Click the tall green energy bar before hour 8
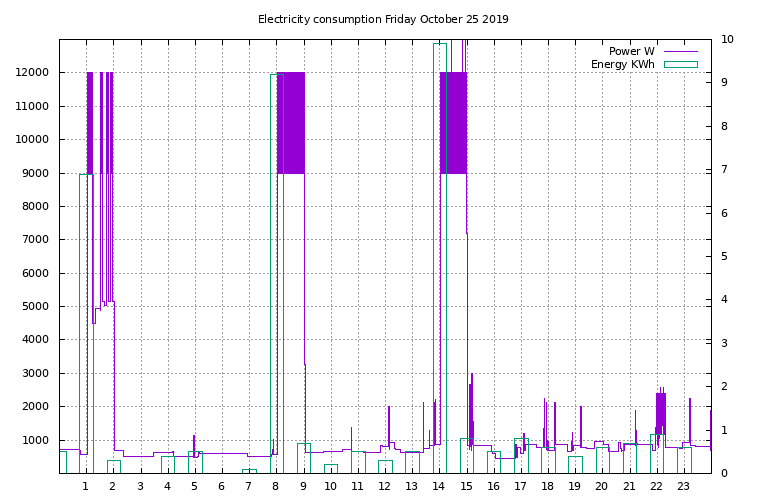This screenshot has width=768, height=500. pyautogui.click(x=277, y=274)
